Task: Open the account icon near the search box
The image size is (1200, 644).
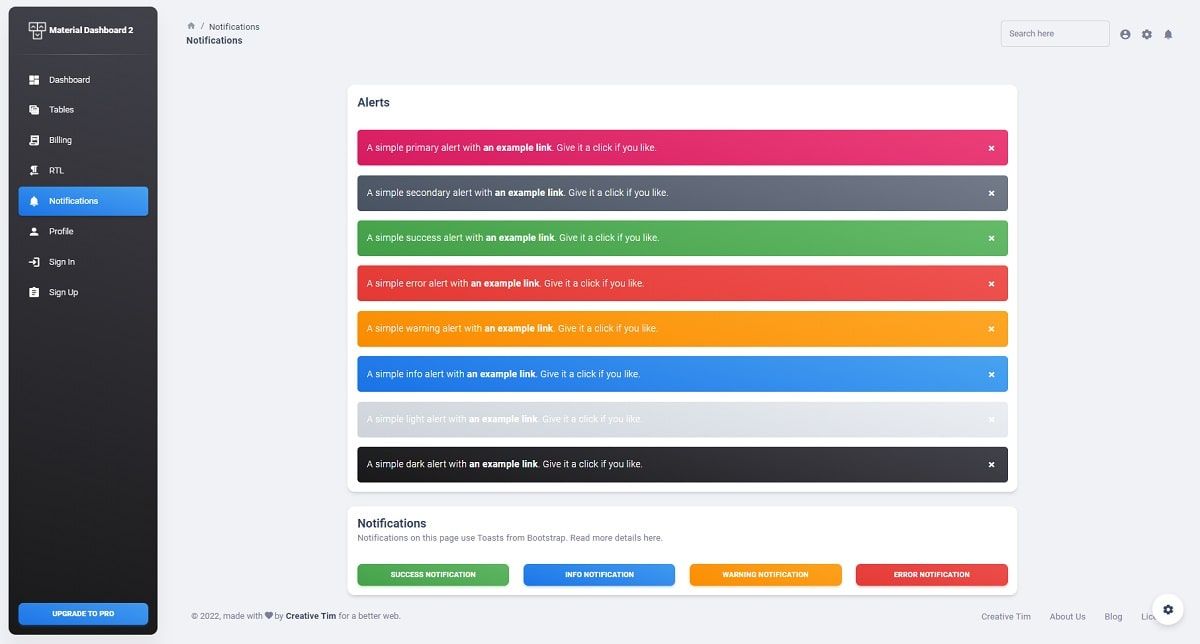Action: [x=1124, y=33]
